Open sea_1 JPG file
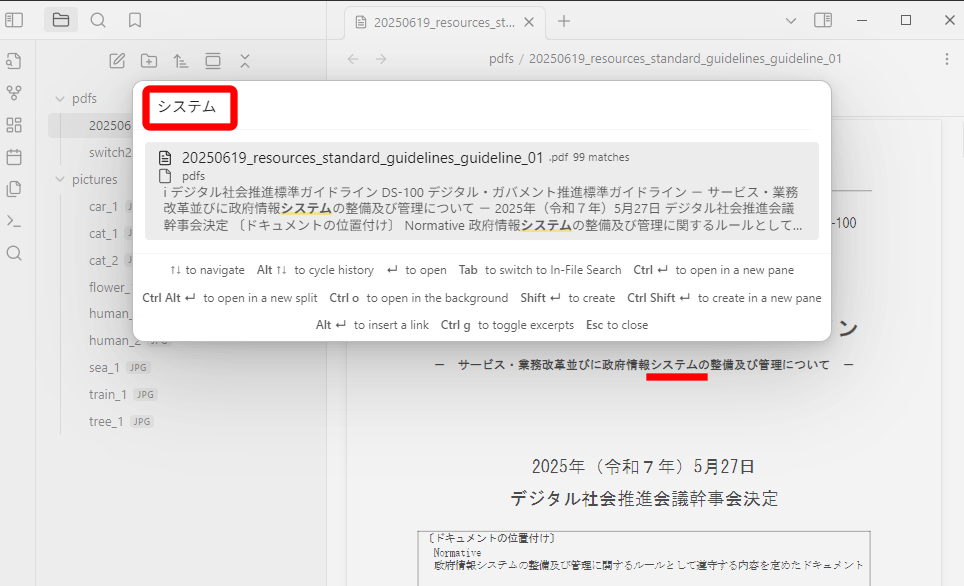The image size is (964, 586). 105,368
